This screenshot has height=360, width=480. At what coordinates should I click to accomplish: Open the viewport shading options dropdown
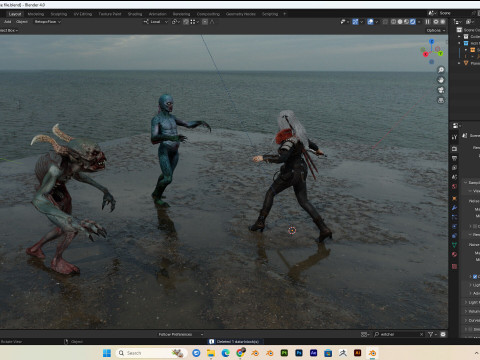point(419,22)
